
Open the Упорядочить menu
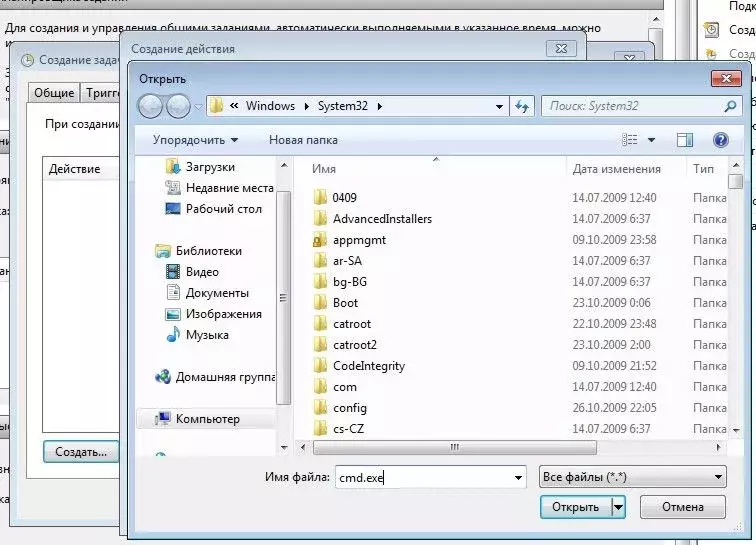[195, 140]
